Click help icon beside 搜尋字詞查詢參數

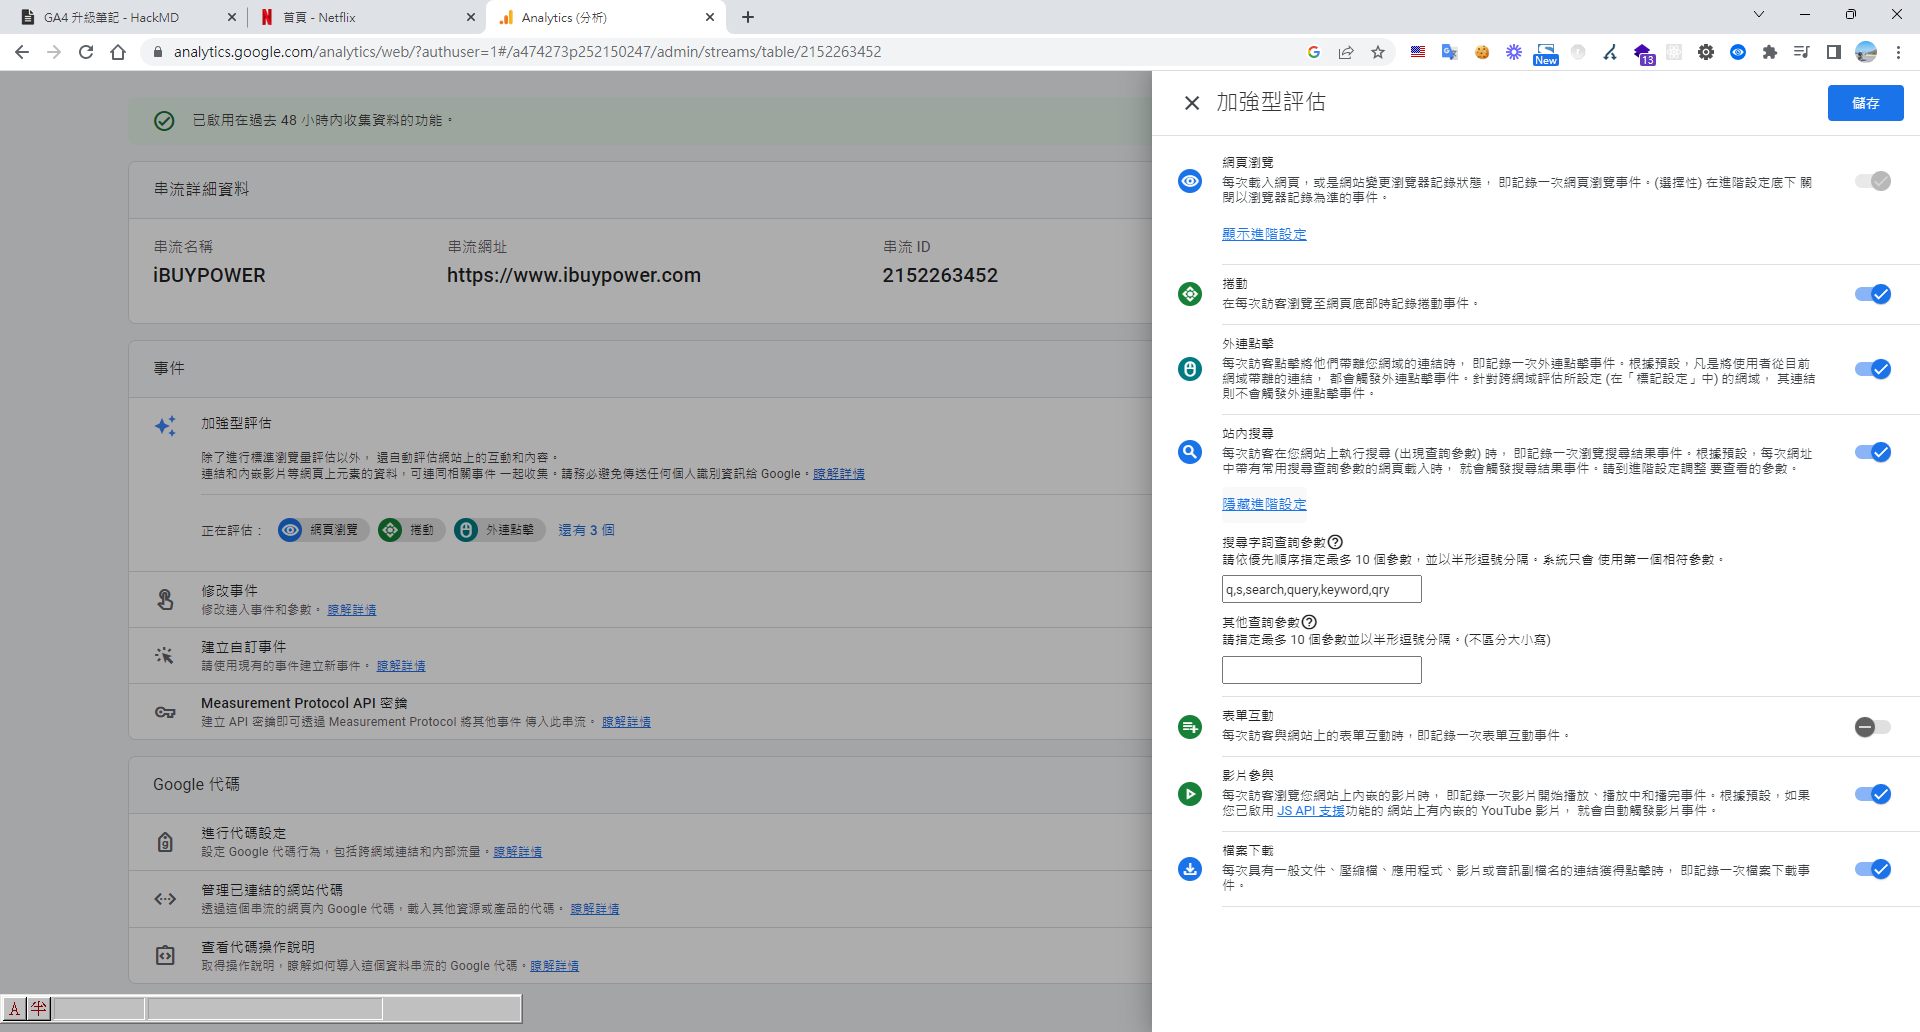click(x=1335, y=542)
